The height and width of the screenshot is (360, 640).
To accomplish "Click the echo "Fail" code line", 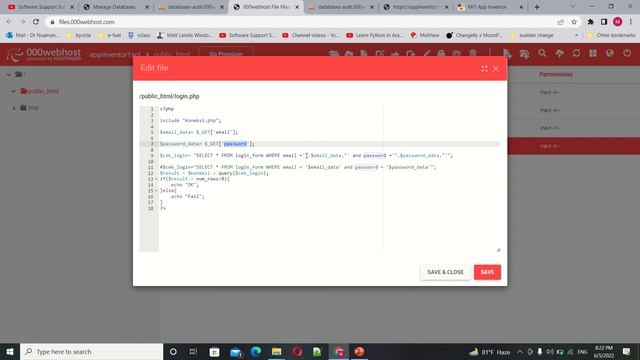I will 188,197.
